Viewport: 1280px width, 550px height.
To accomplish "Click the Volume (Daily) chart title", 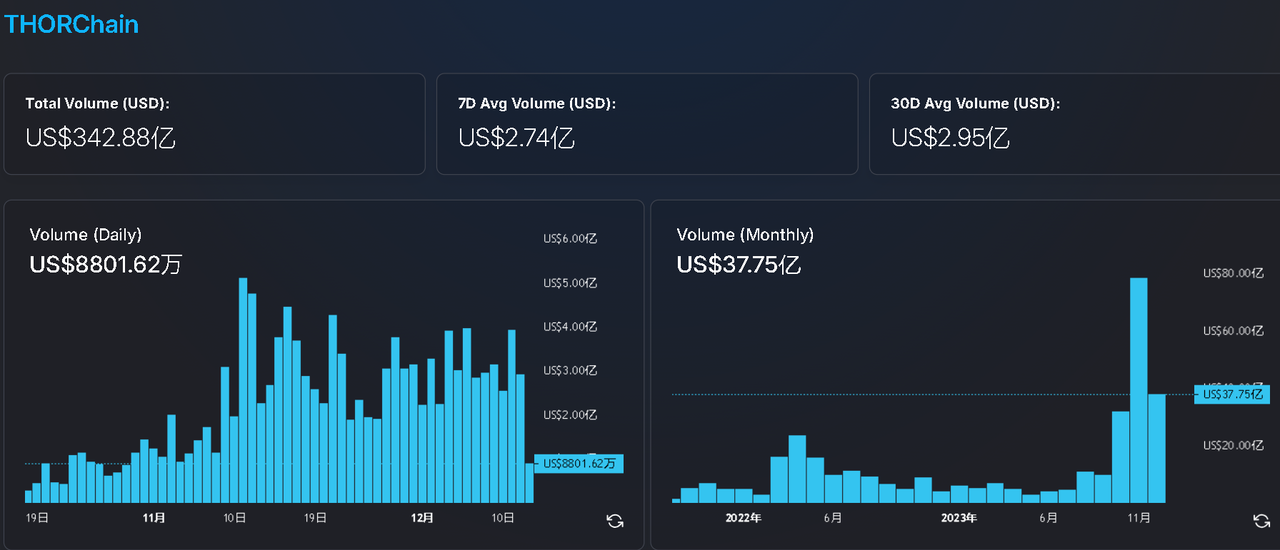I will point(86,234).
